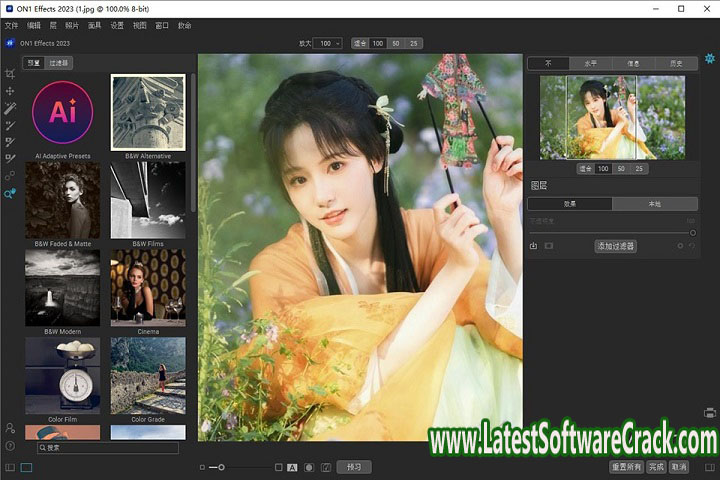Click the compare view icon in bottom bar
The width and height of the screenshot is (720, 480).
pos(326,468)
